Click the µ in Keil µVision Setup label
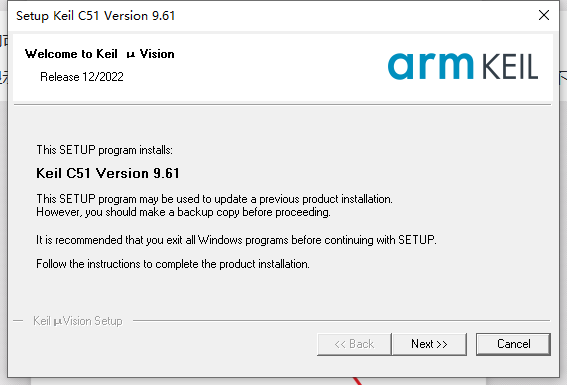This screenshot has height=385, width=567. coord(57,322)
